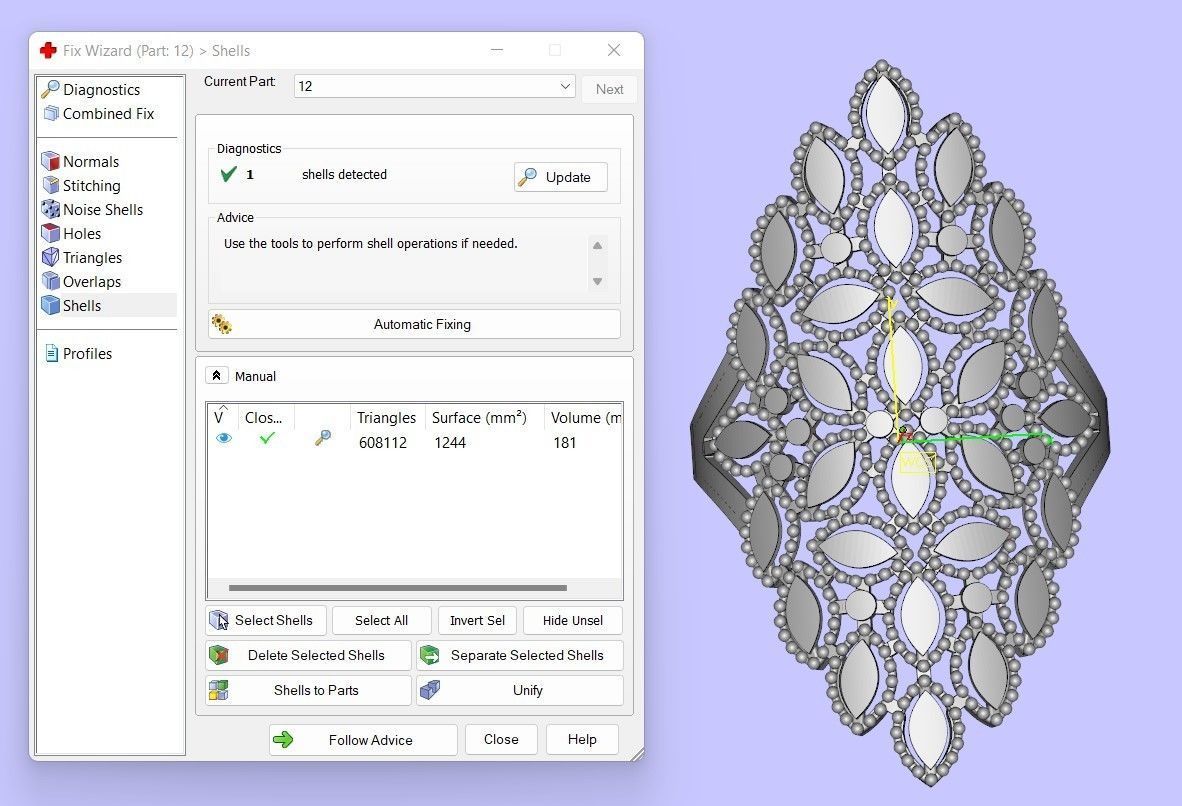Run Automatic Fixing
The image size is (1182, 806).
tap(415, 324)
